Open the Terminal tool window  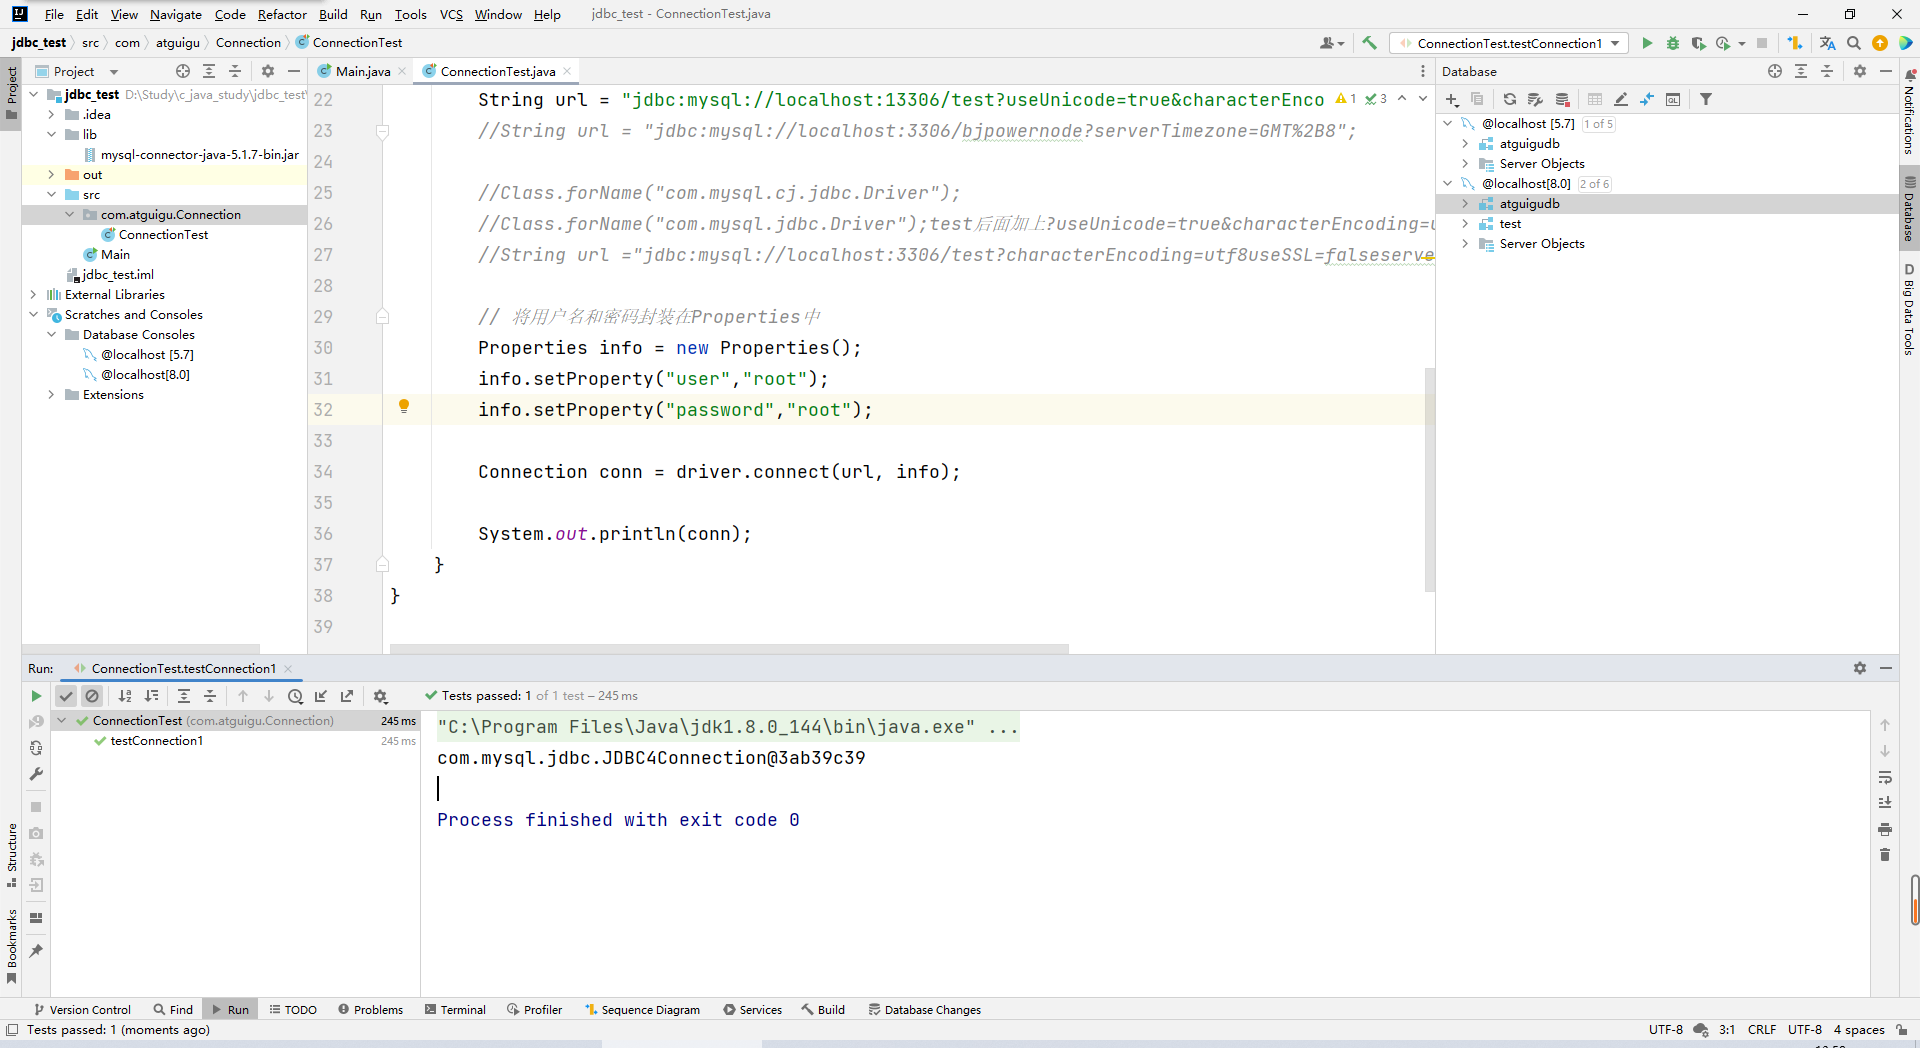[x=455, y=1010]
